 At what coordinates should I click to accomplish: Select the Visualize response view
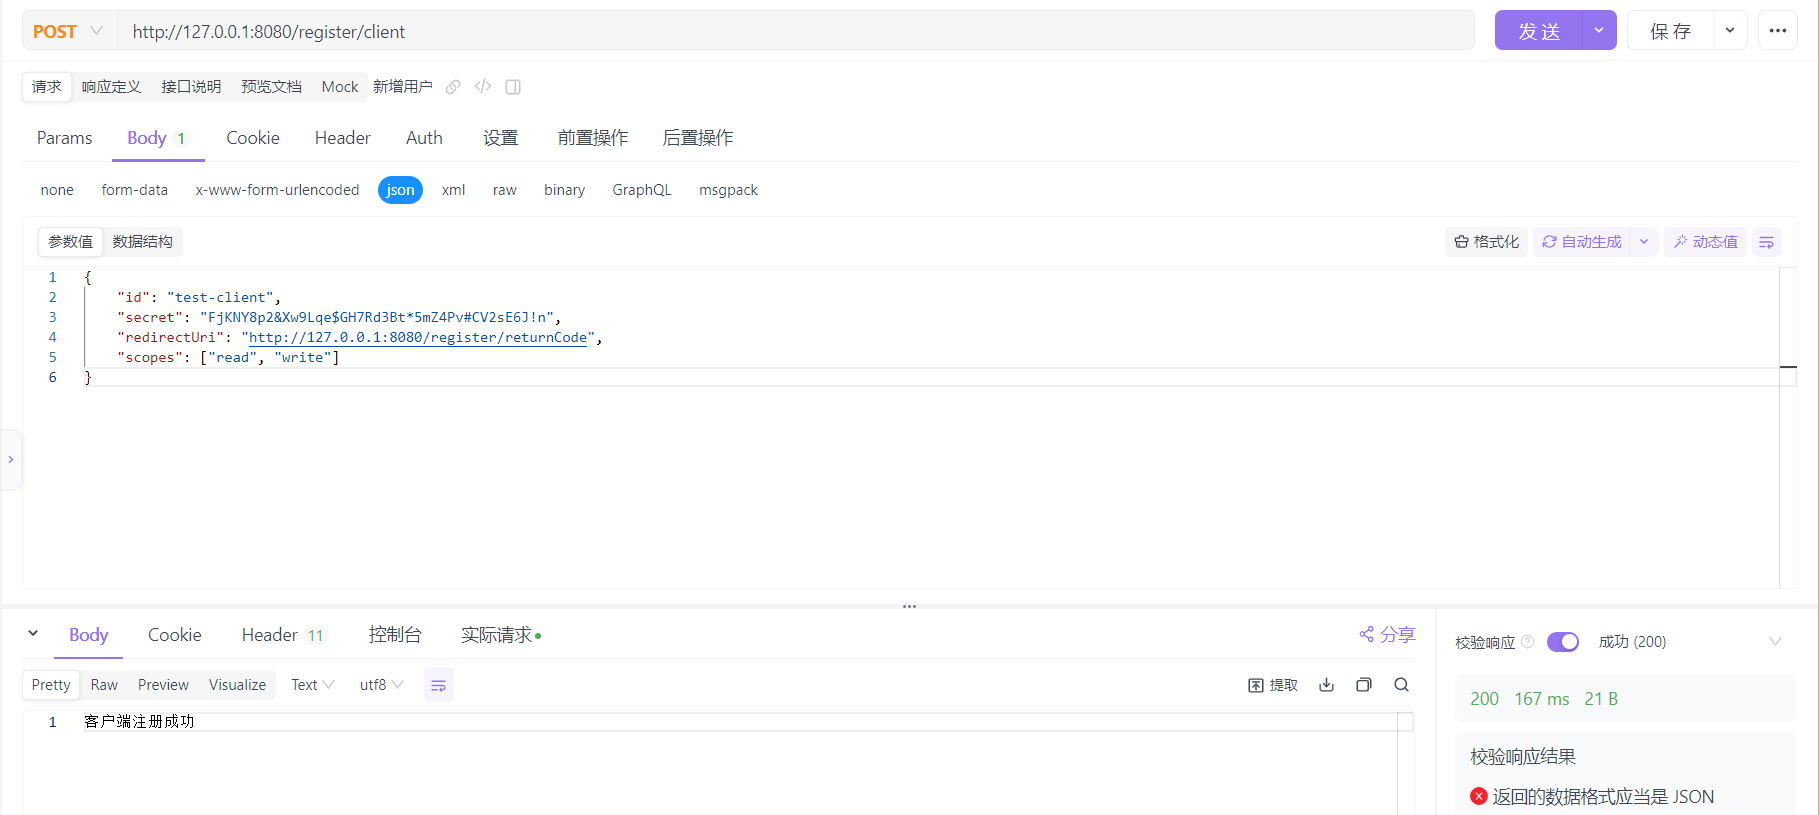point(237,685)
